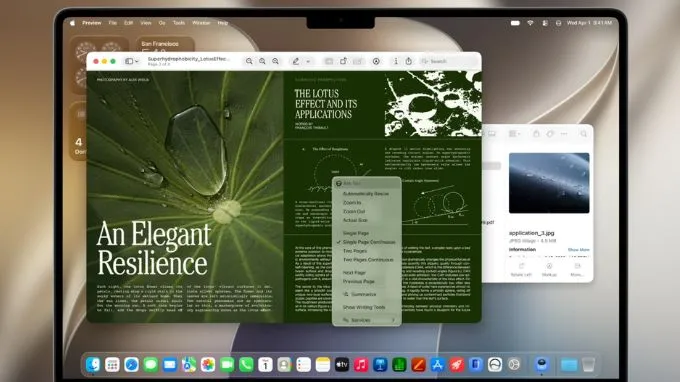
Task: Open the Go menu
Action: [162, 23]
